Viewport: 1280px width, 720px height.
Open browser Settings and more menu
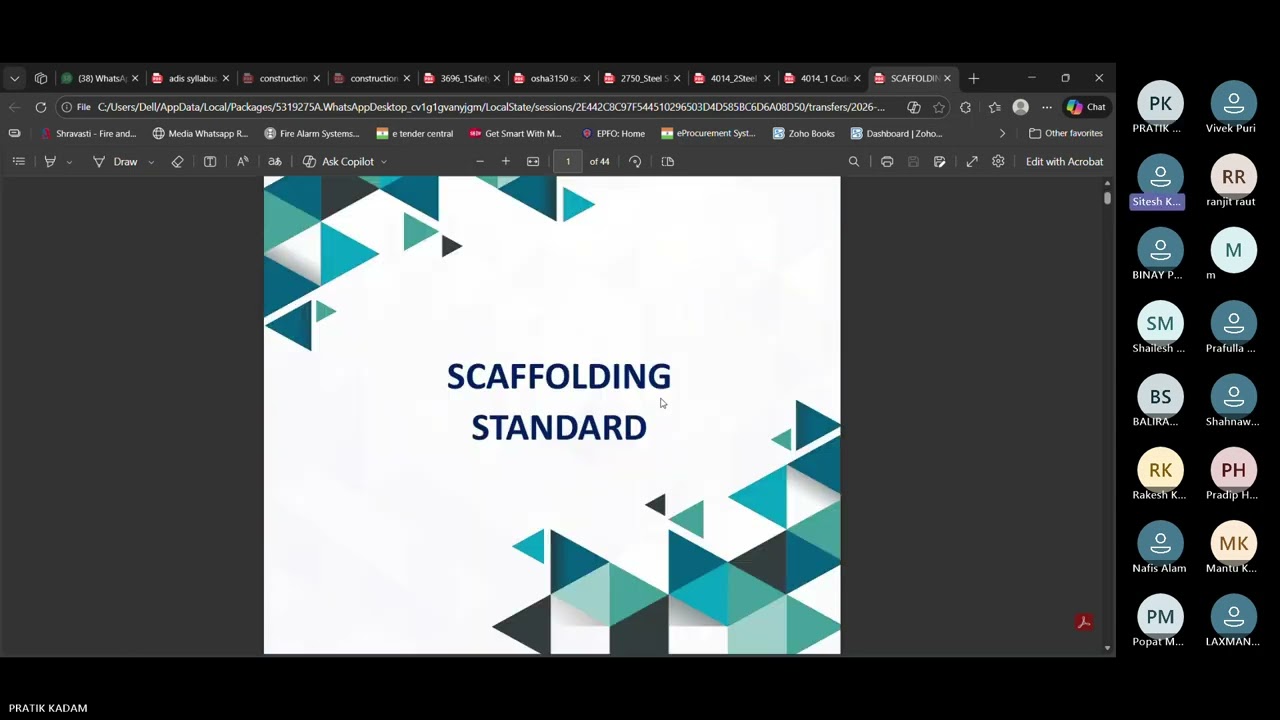pos(1047,107)
